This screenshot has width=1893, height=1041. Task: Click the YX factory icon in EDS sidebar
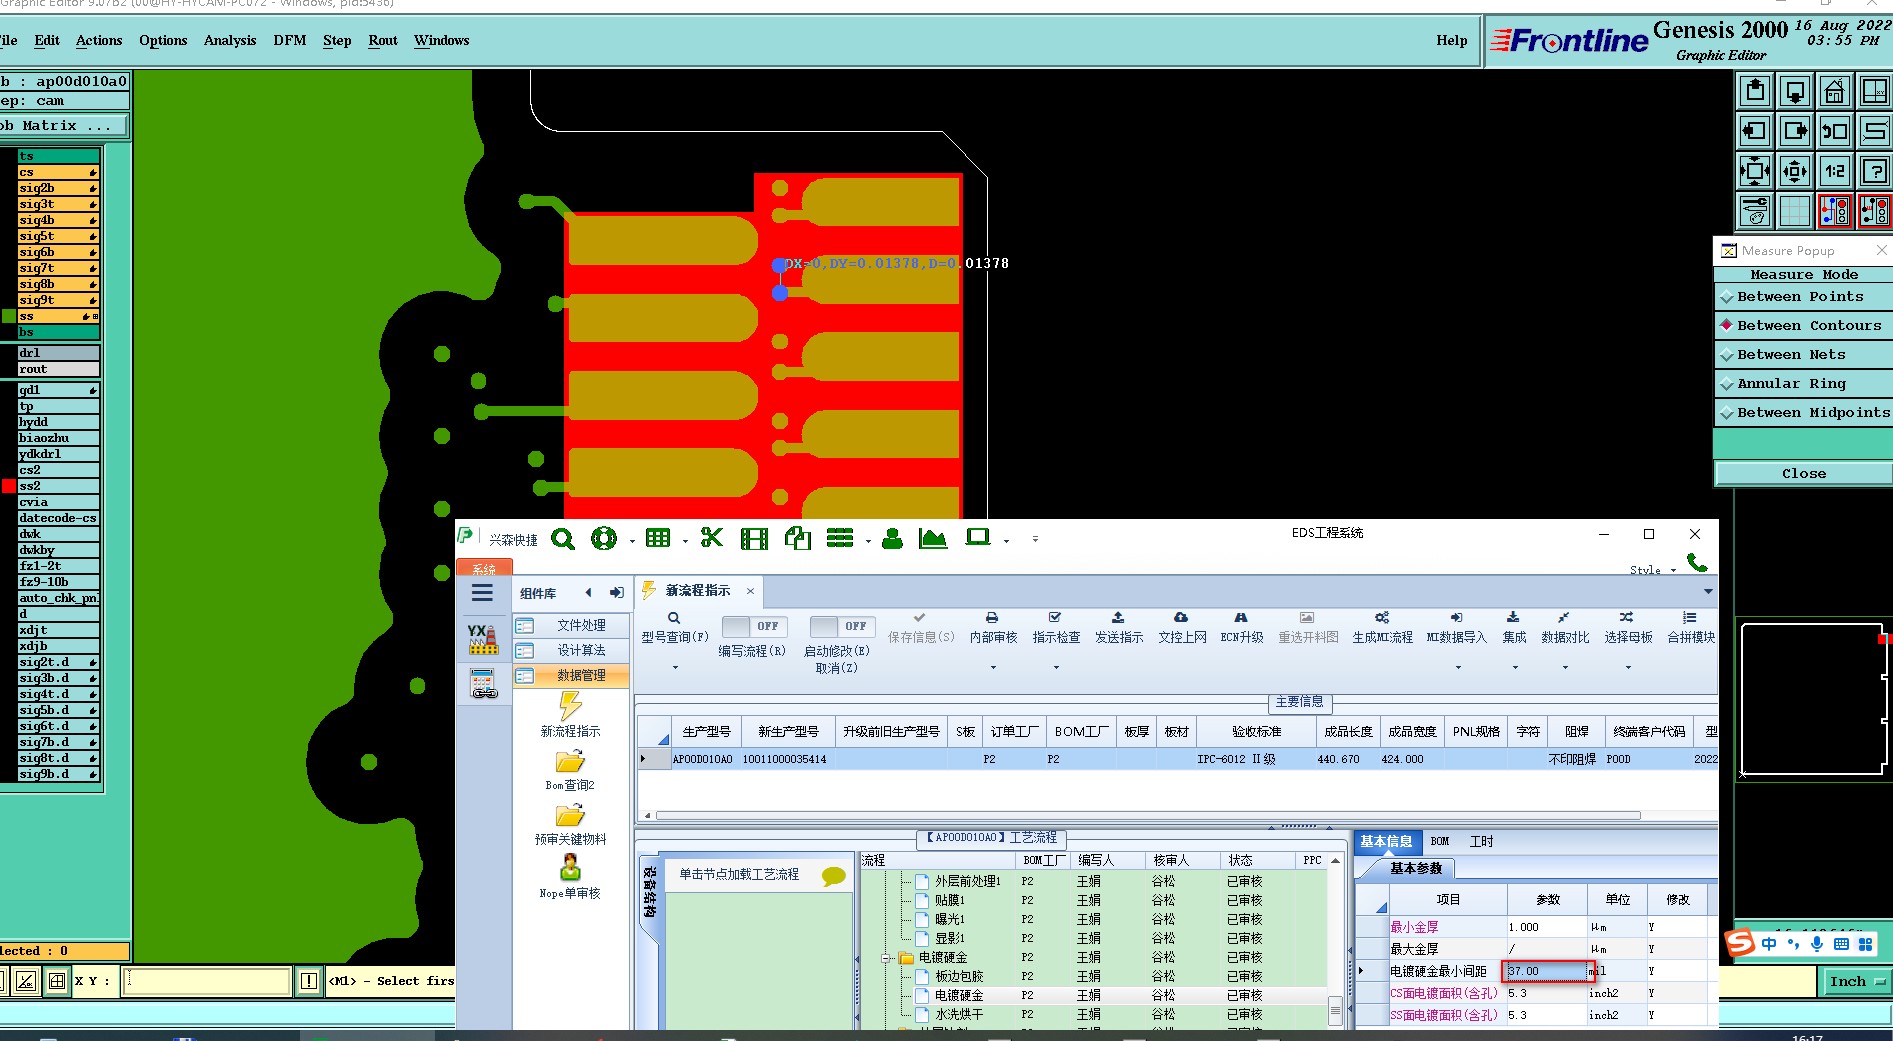coord(483,640)
